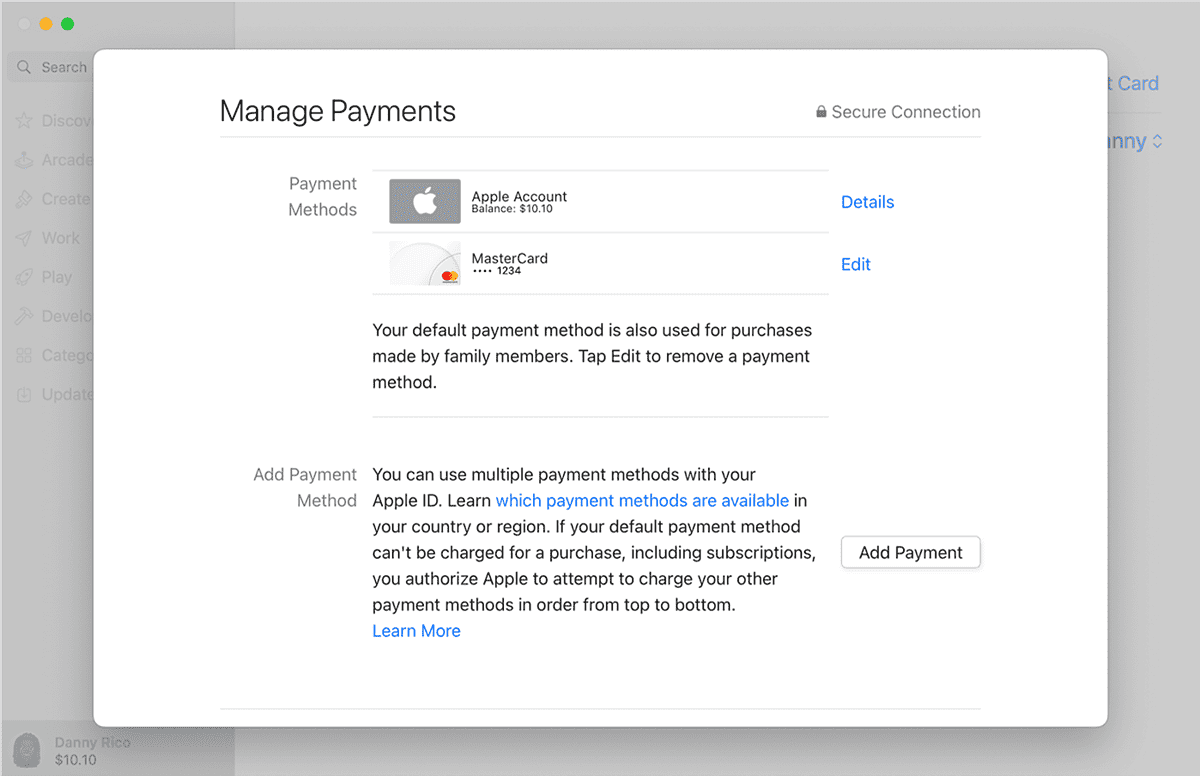Click the Work paper plane icon
Viewport: 1200px width, 776px height.
[24, 238]
